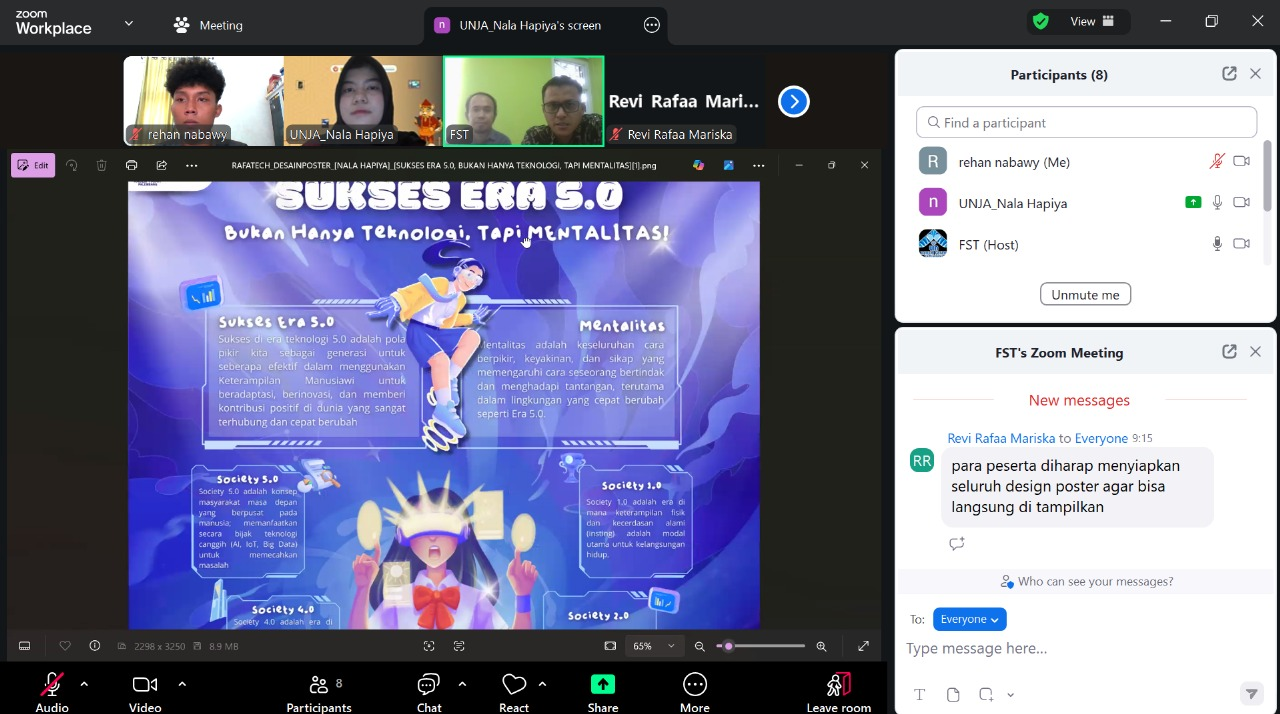Pop out the Participants panel
1280x714 pixels.
1229,74
